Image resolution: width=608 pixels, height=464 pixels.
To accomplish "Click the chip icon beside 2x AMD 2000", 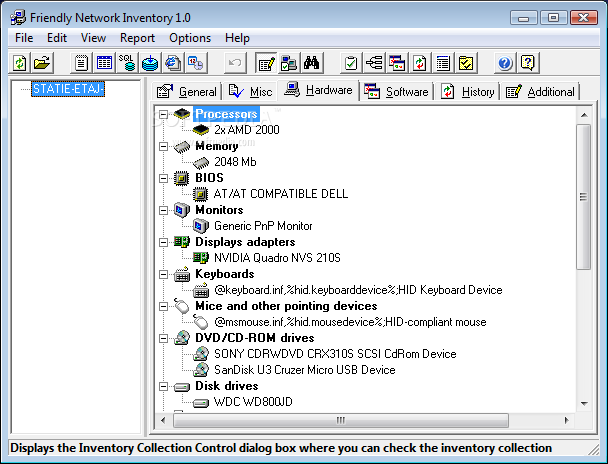I will point(201,130).
